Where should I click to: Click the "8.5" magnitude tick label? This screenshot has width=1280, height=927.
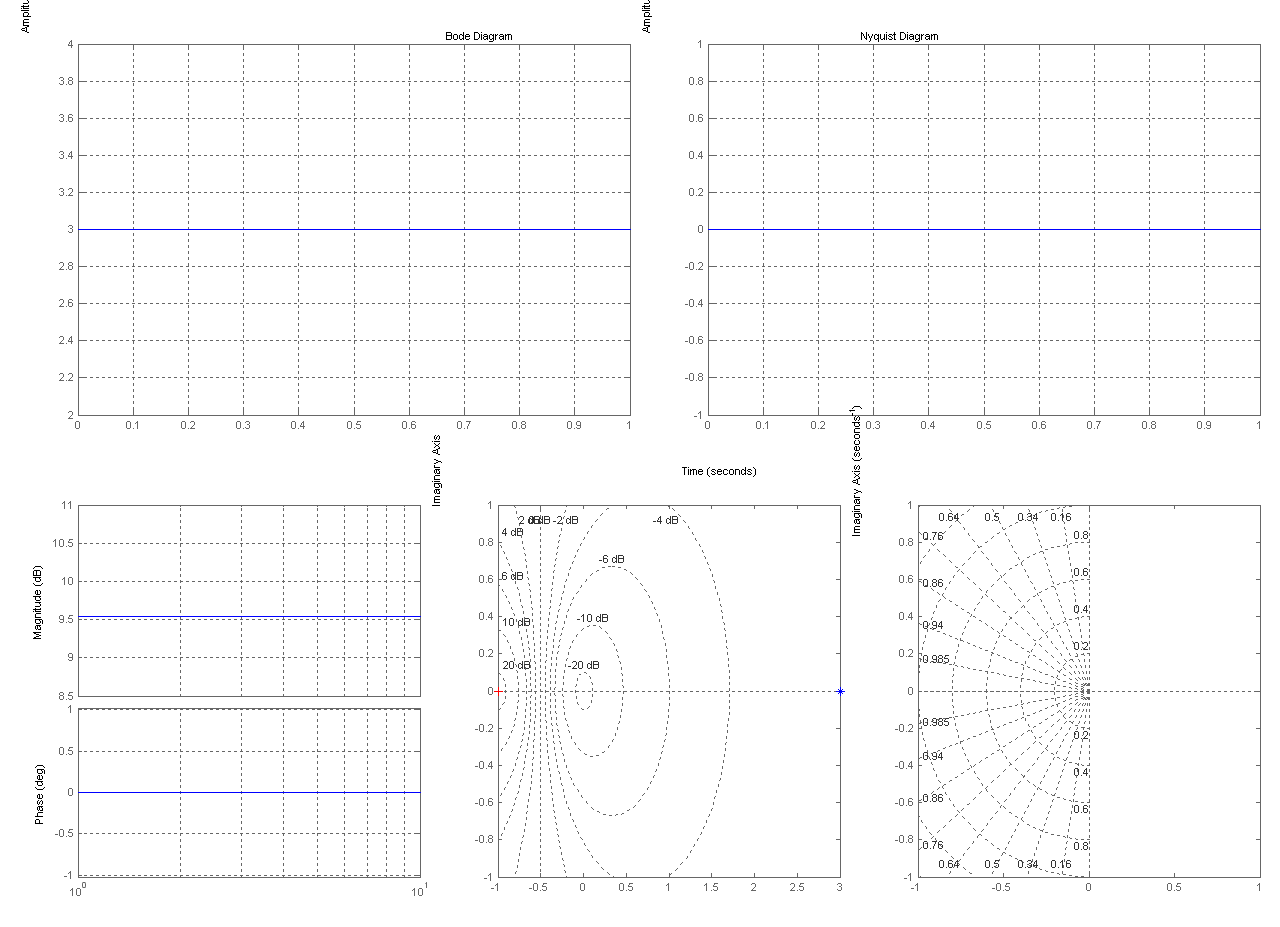tap(65, 696)
